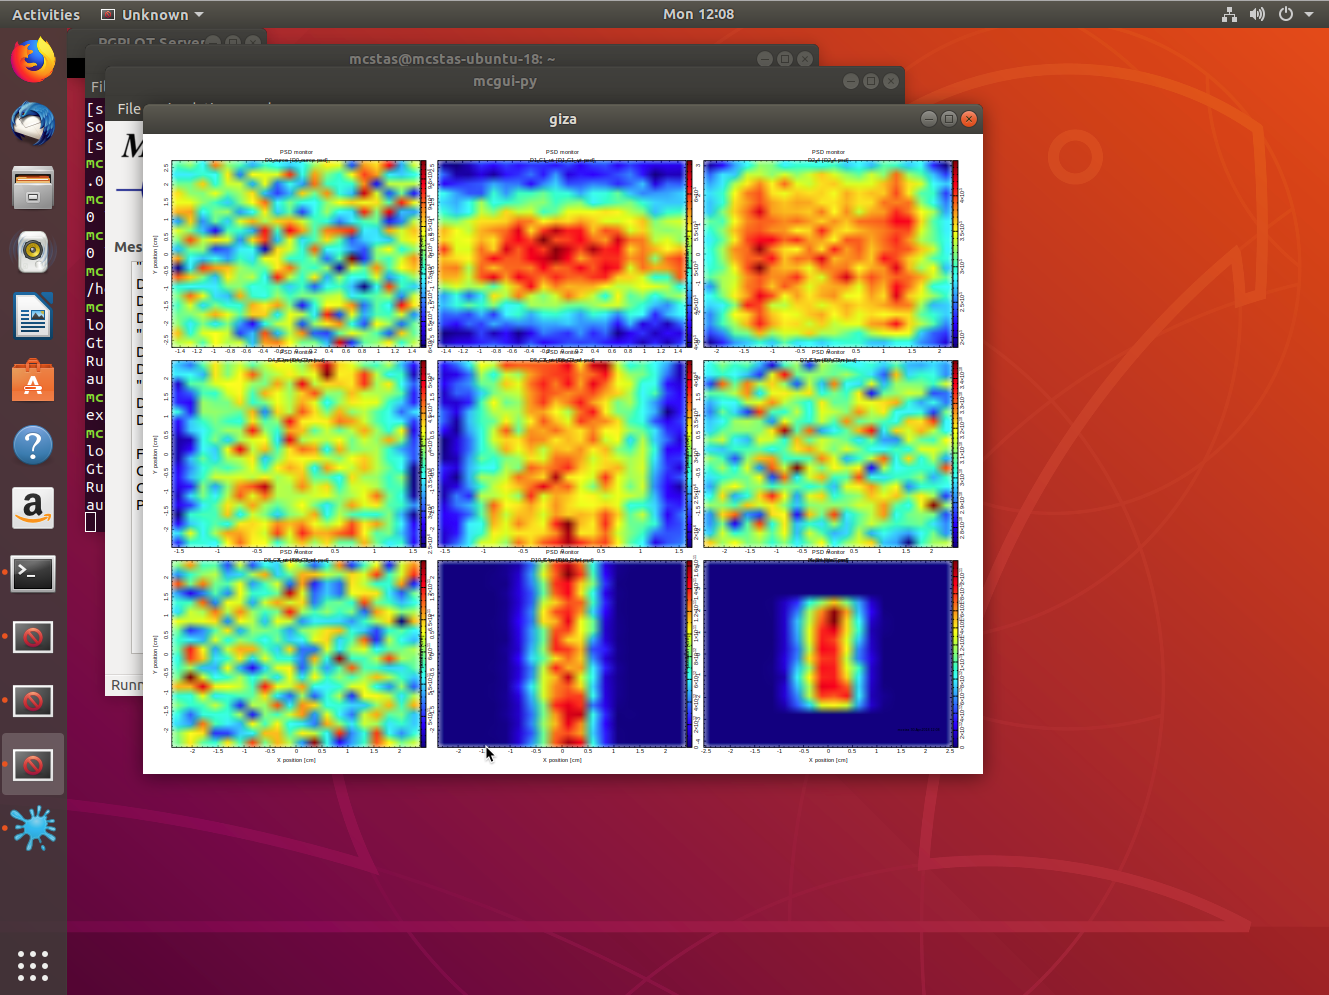Expand the Unknown application menu

[153, 15]
